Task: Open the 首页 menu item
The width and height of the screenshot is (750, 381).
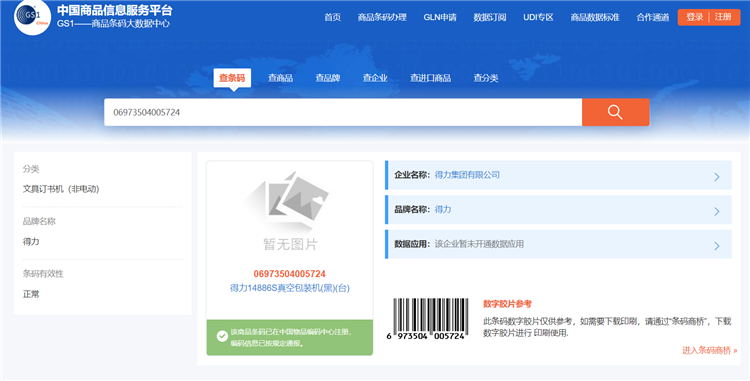Action: (x=332, y=17)
